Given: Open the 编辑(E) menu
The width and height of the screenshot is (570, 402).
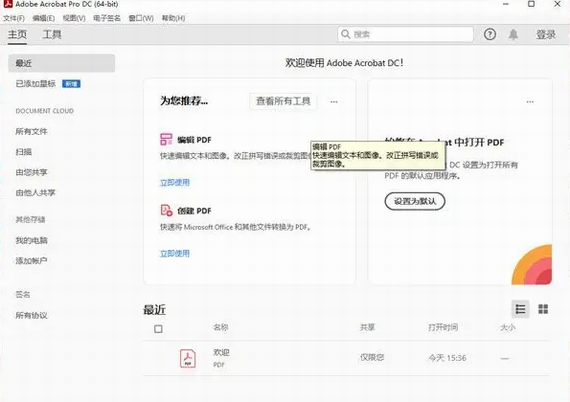Looking at the screenshot, I should point(44,18).
